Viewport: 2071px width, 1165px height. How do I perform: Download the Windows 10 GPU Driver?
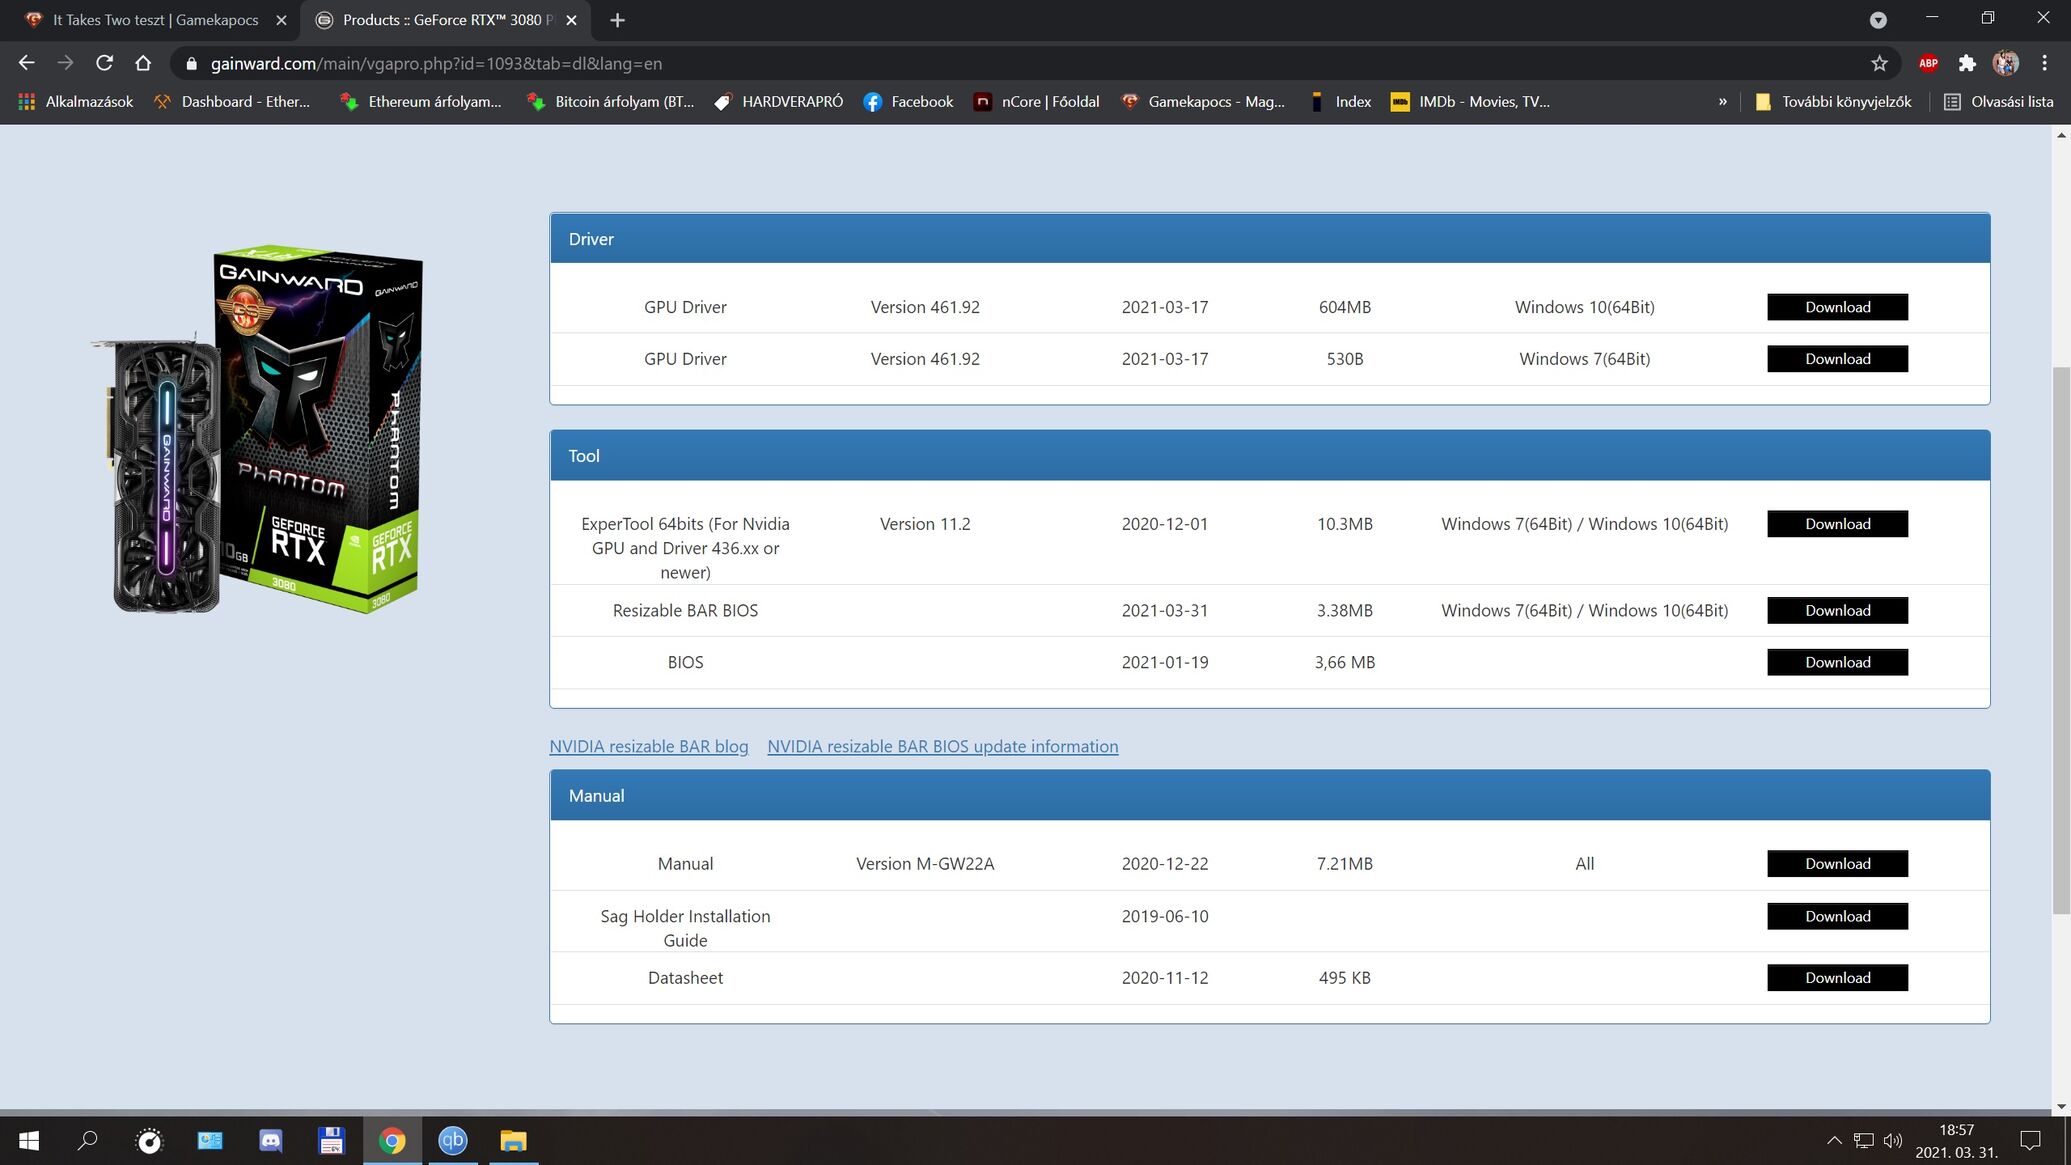1836,307
